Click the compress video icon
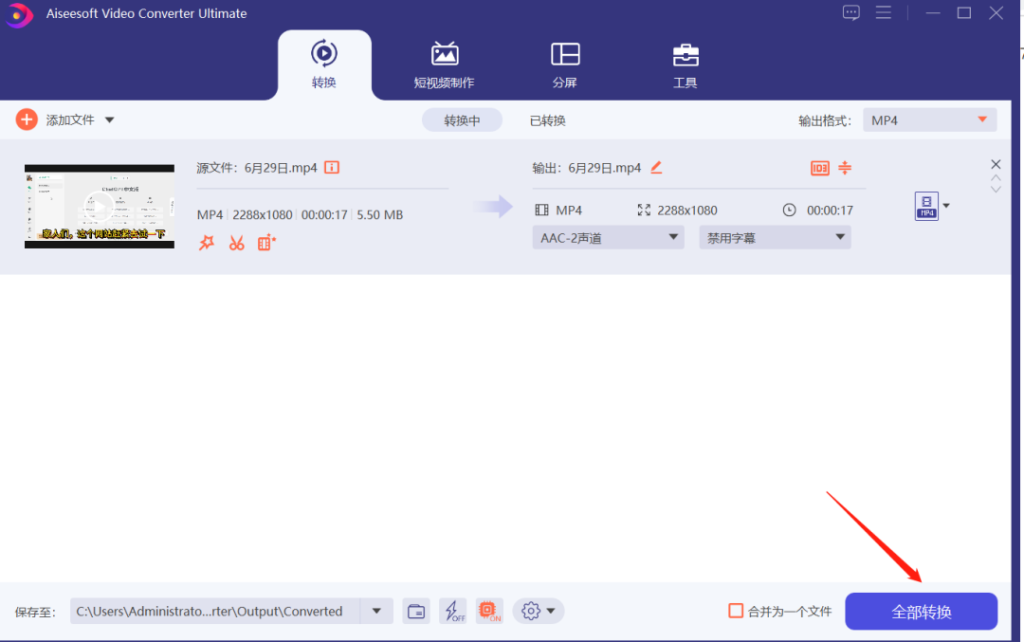Image resolution: width=1024 pixels, height=642 pixels. tap(845, 168)
